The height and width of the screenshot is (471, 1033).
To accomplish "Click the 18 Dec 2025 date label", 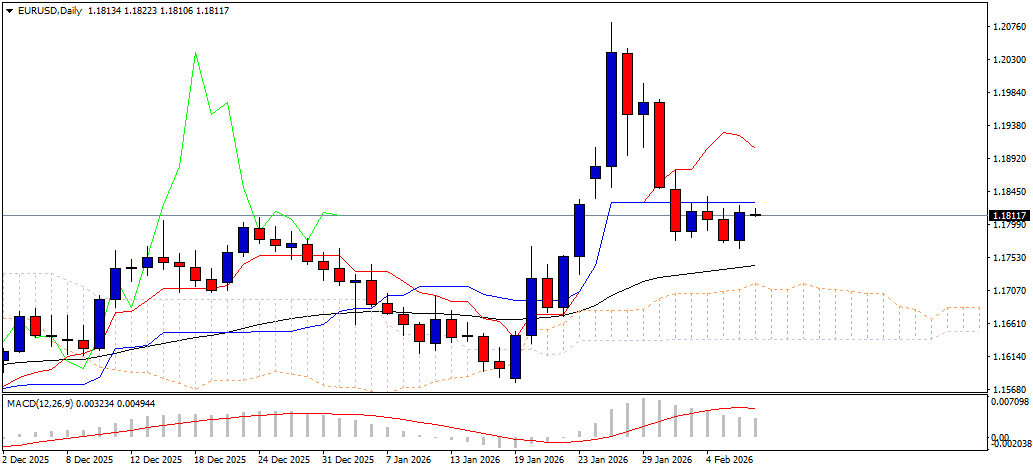I will pyautogui.click(x=220, y=460).
